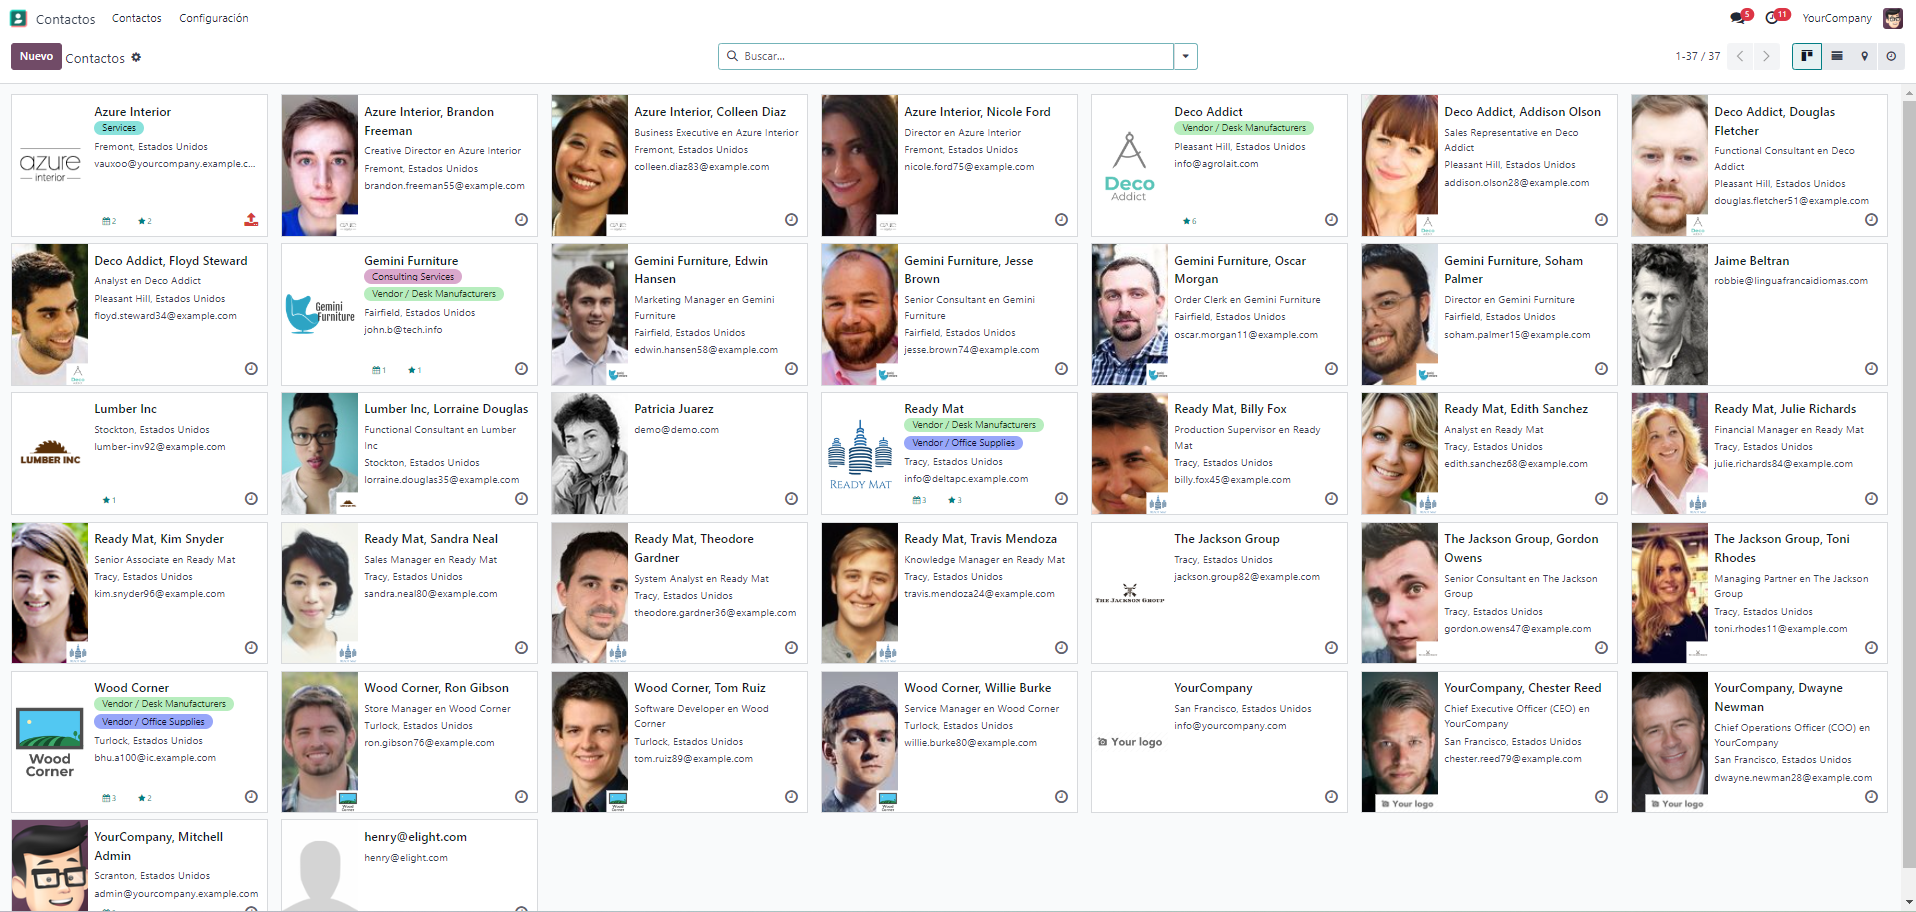Click 'YourCompany, Mitchell Admin' name
The image size is (1916, 912).
click(158, 846)
